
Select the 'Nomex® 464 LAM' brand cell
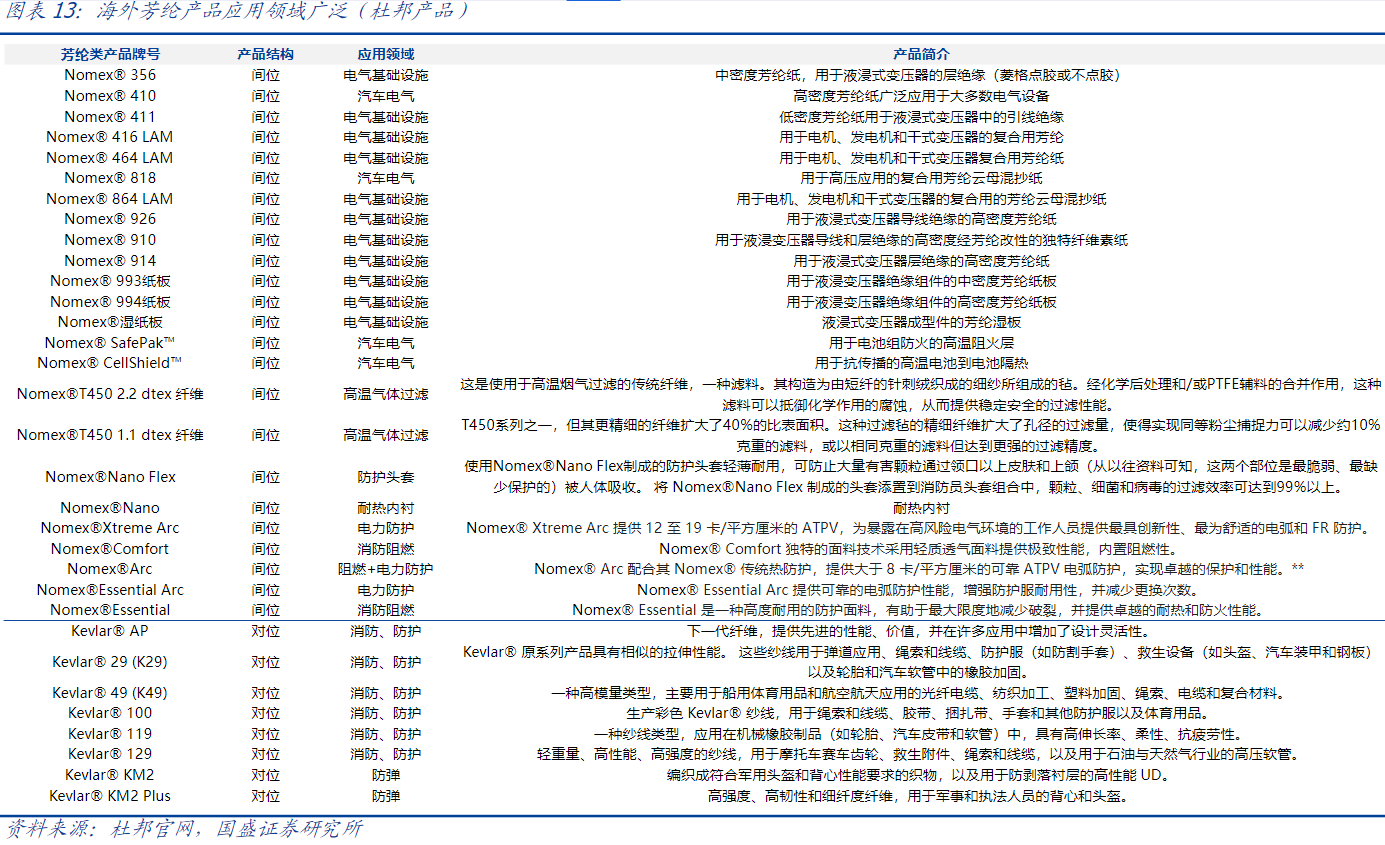pos(110,158)
